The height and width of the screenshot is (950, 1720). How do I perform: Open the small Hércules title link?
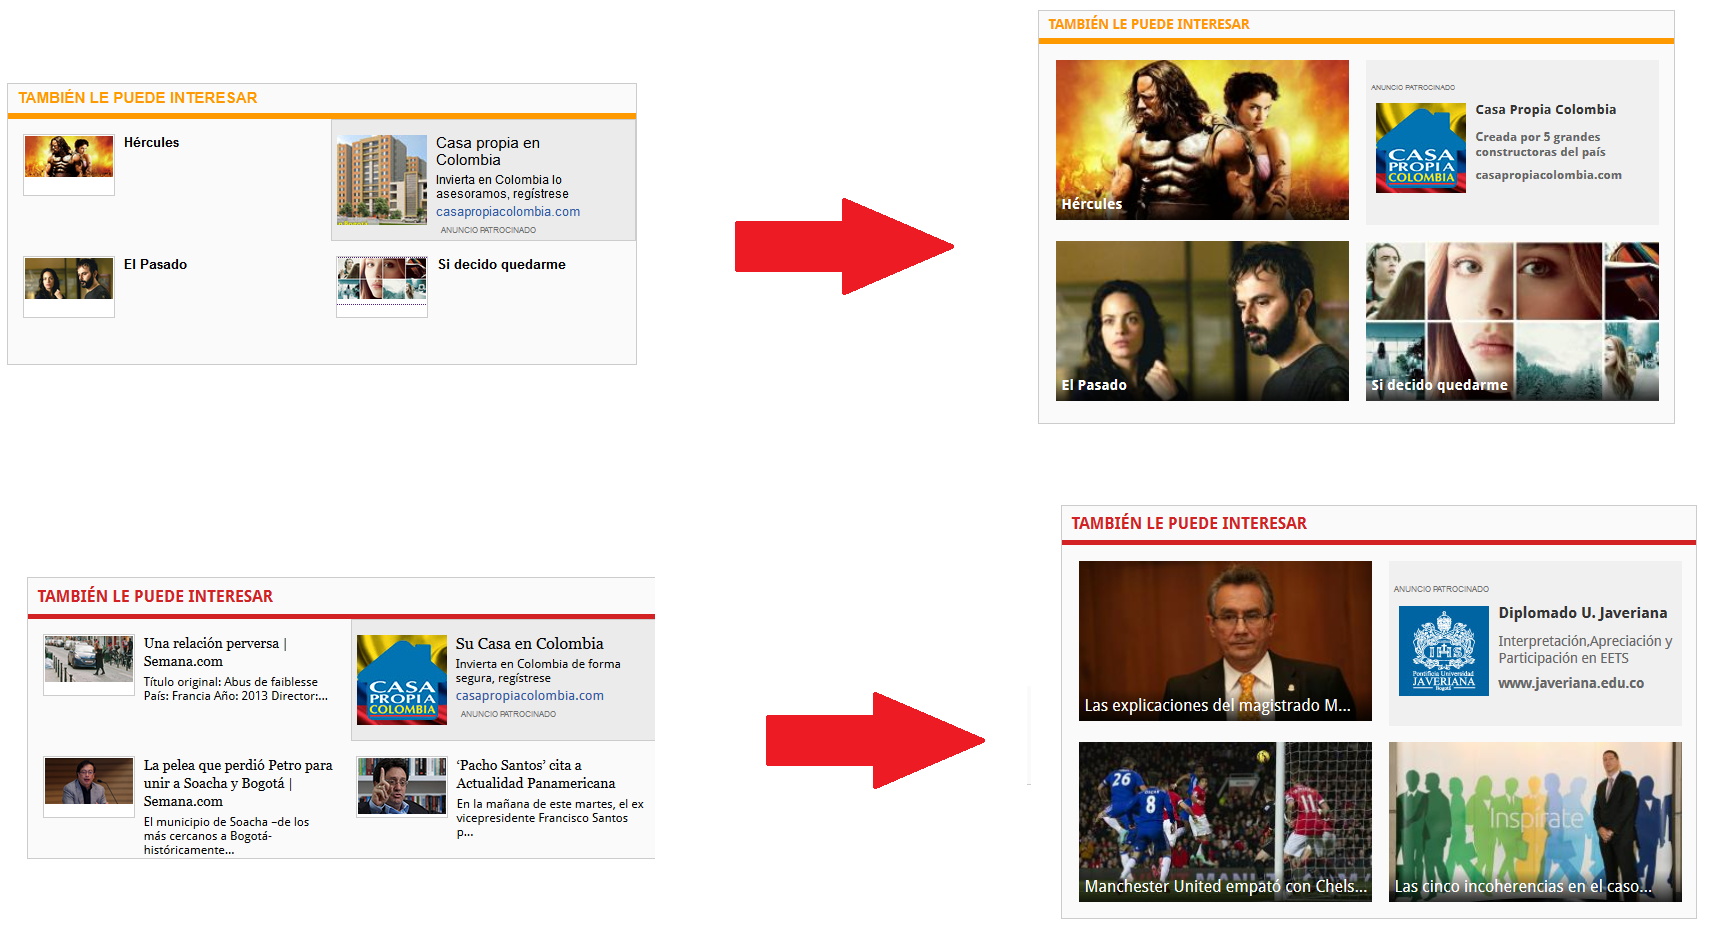coord(152,143)
